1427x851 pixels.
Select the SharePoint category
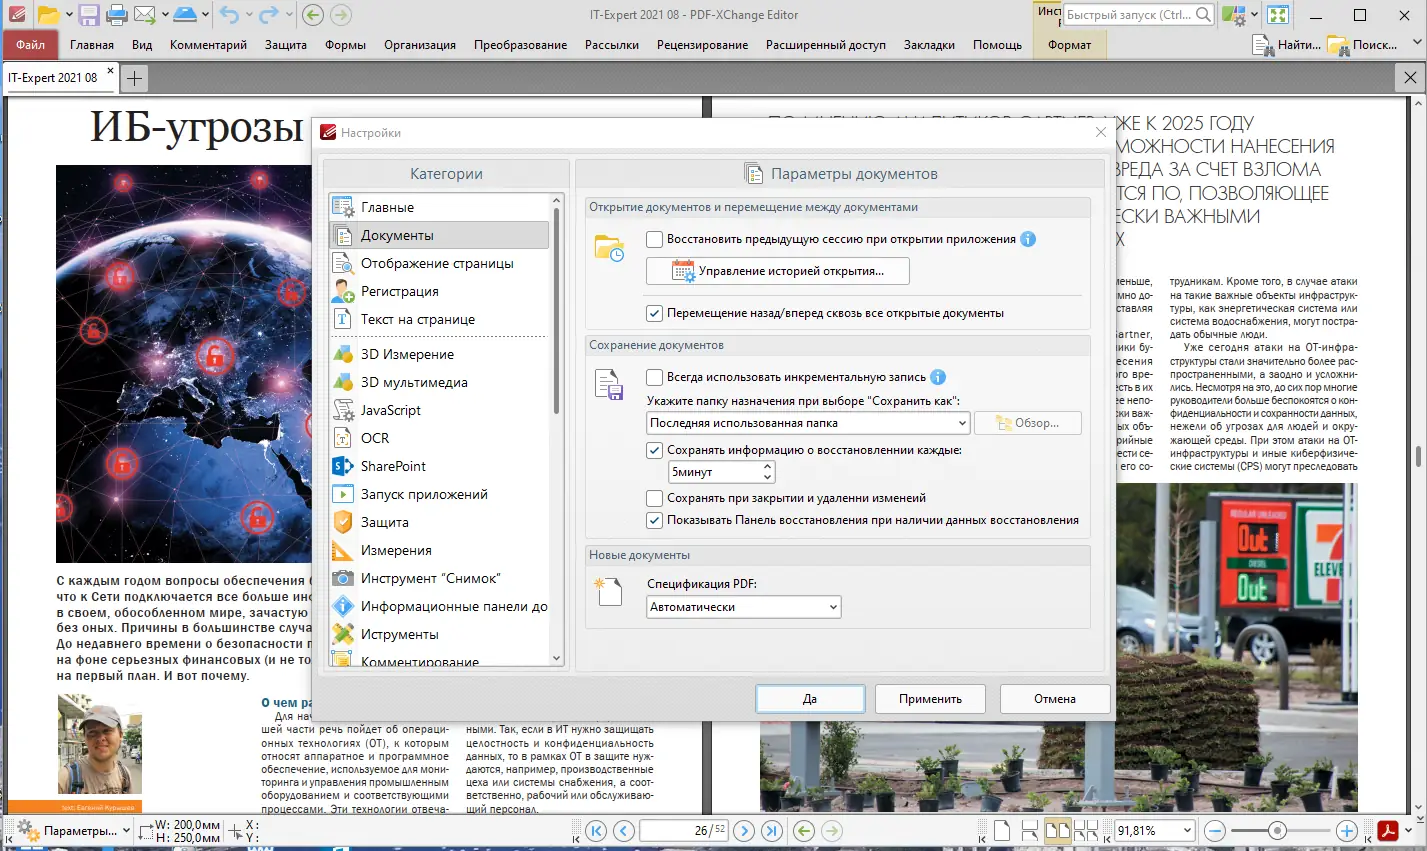tap(439, 466)
